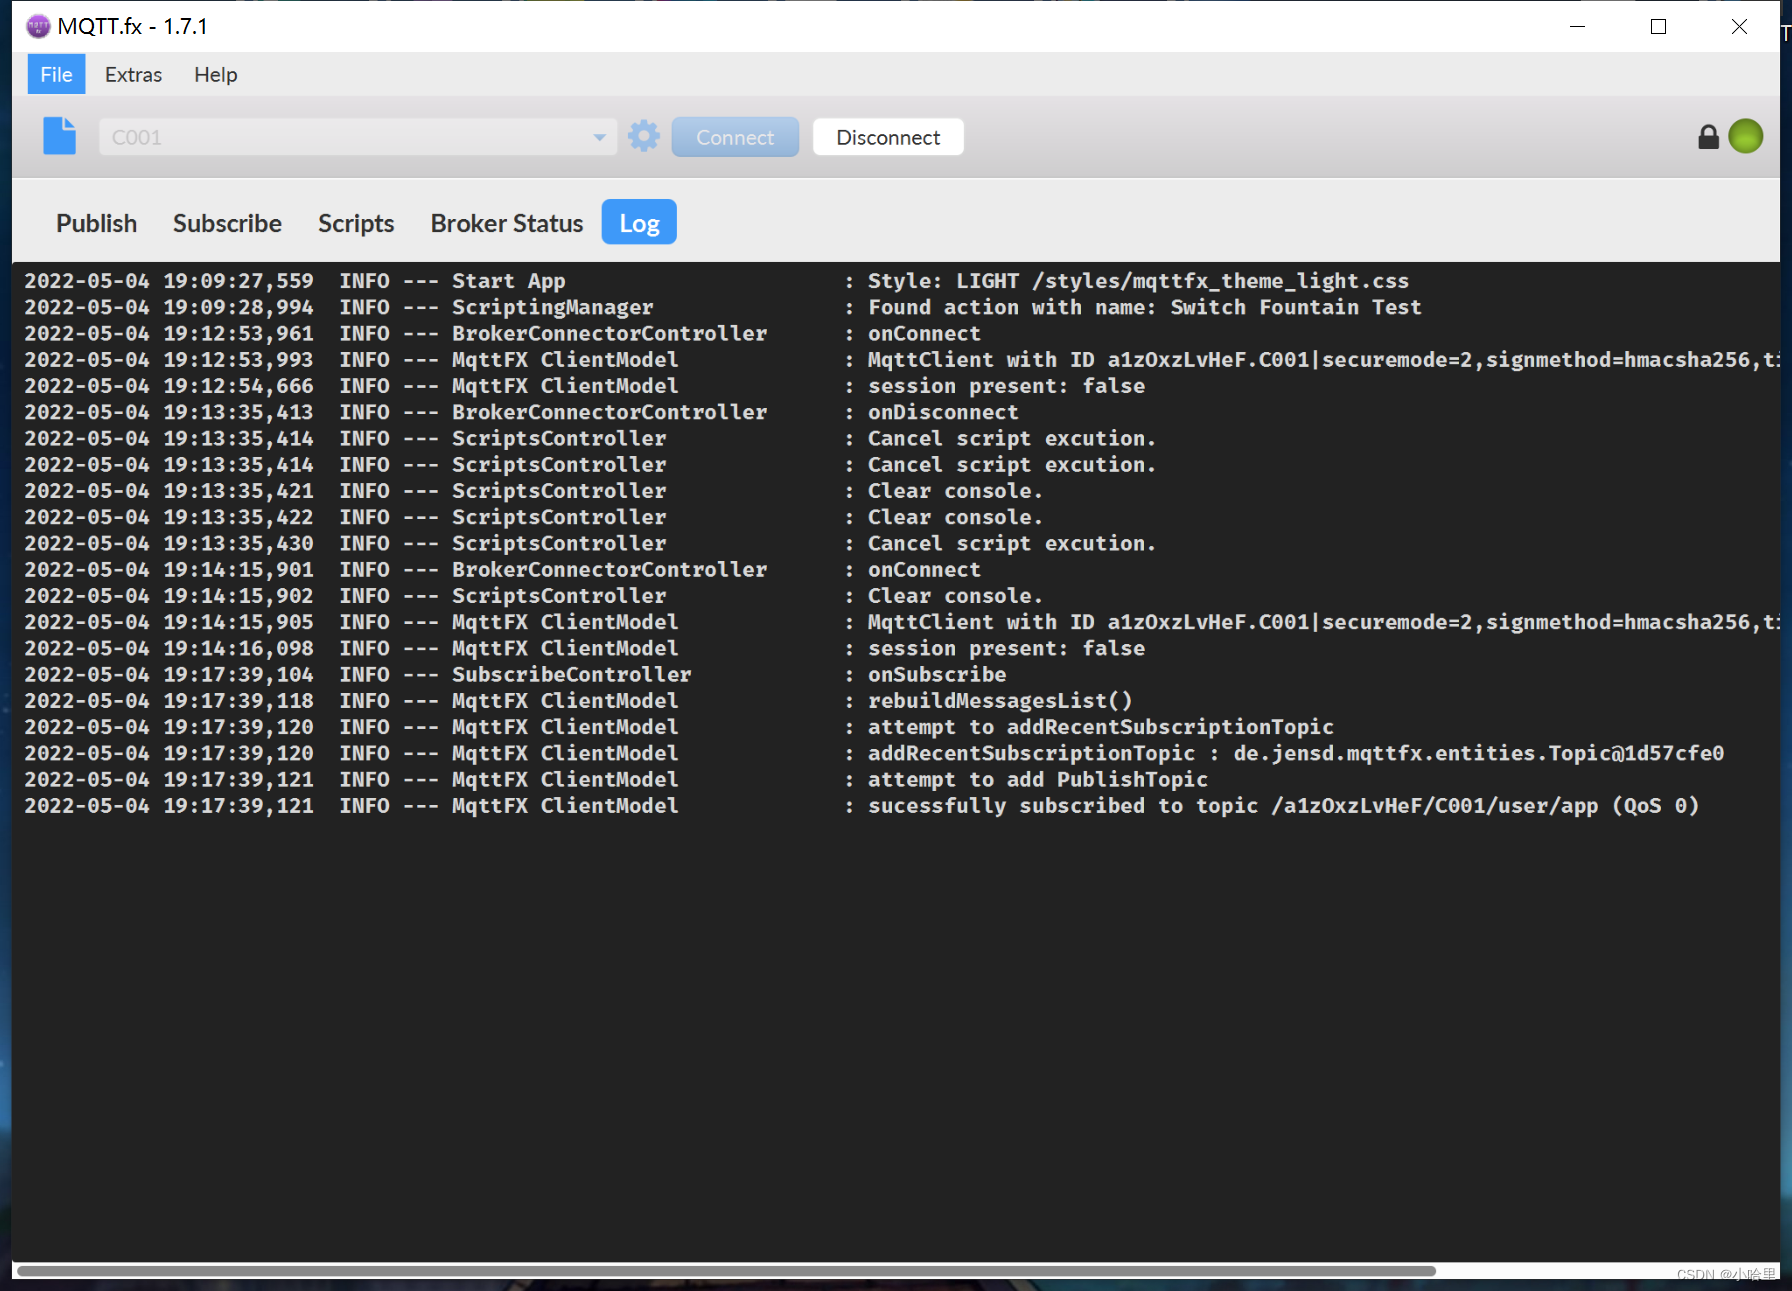The image size is (1792, 1291).
Task: Click timestamp '2022-05-04 19:13:35,413'
Action: [x=169, y=412]
